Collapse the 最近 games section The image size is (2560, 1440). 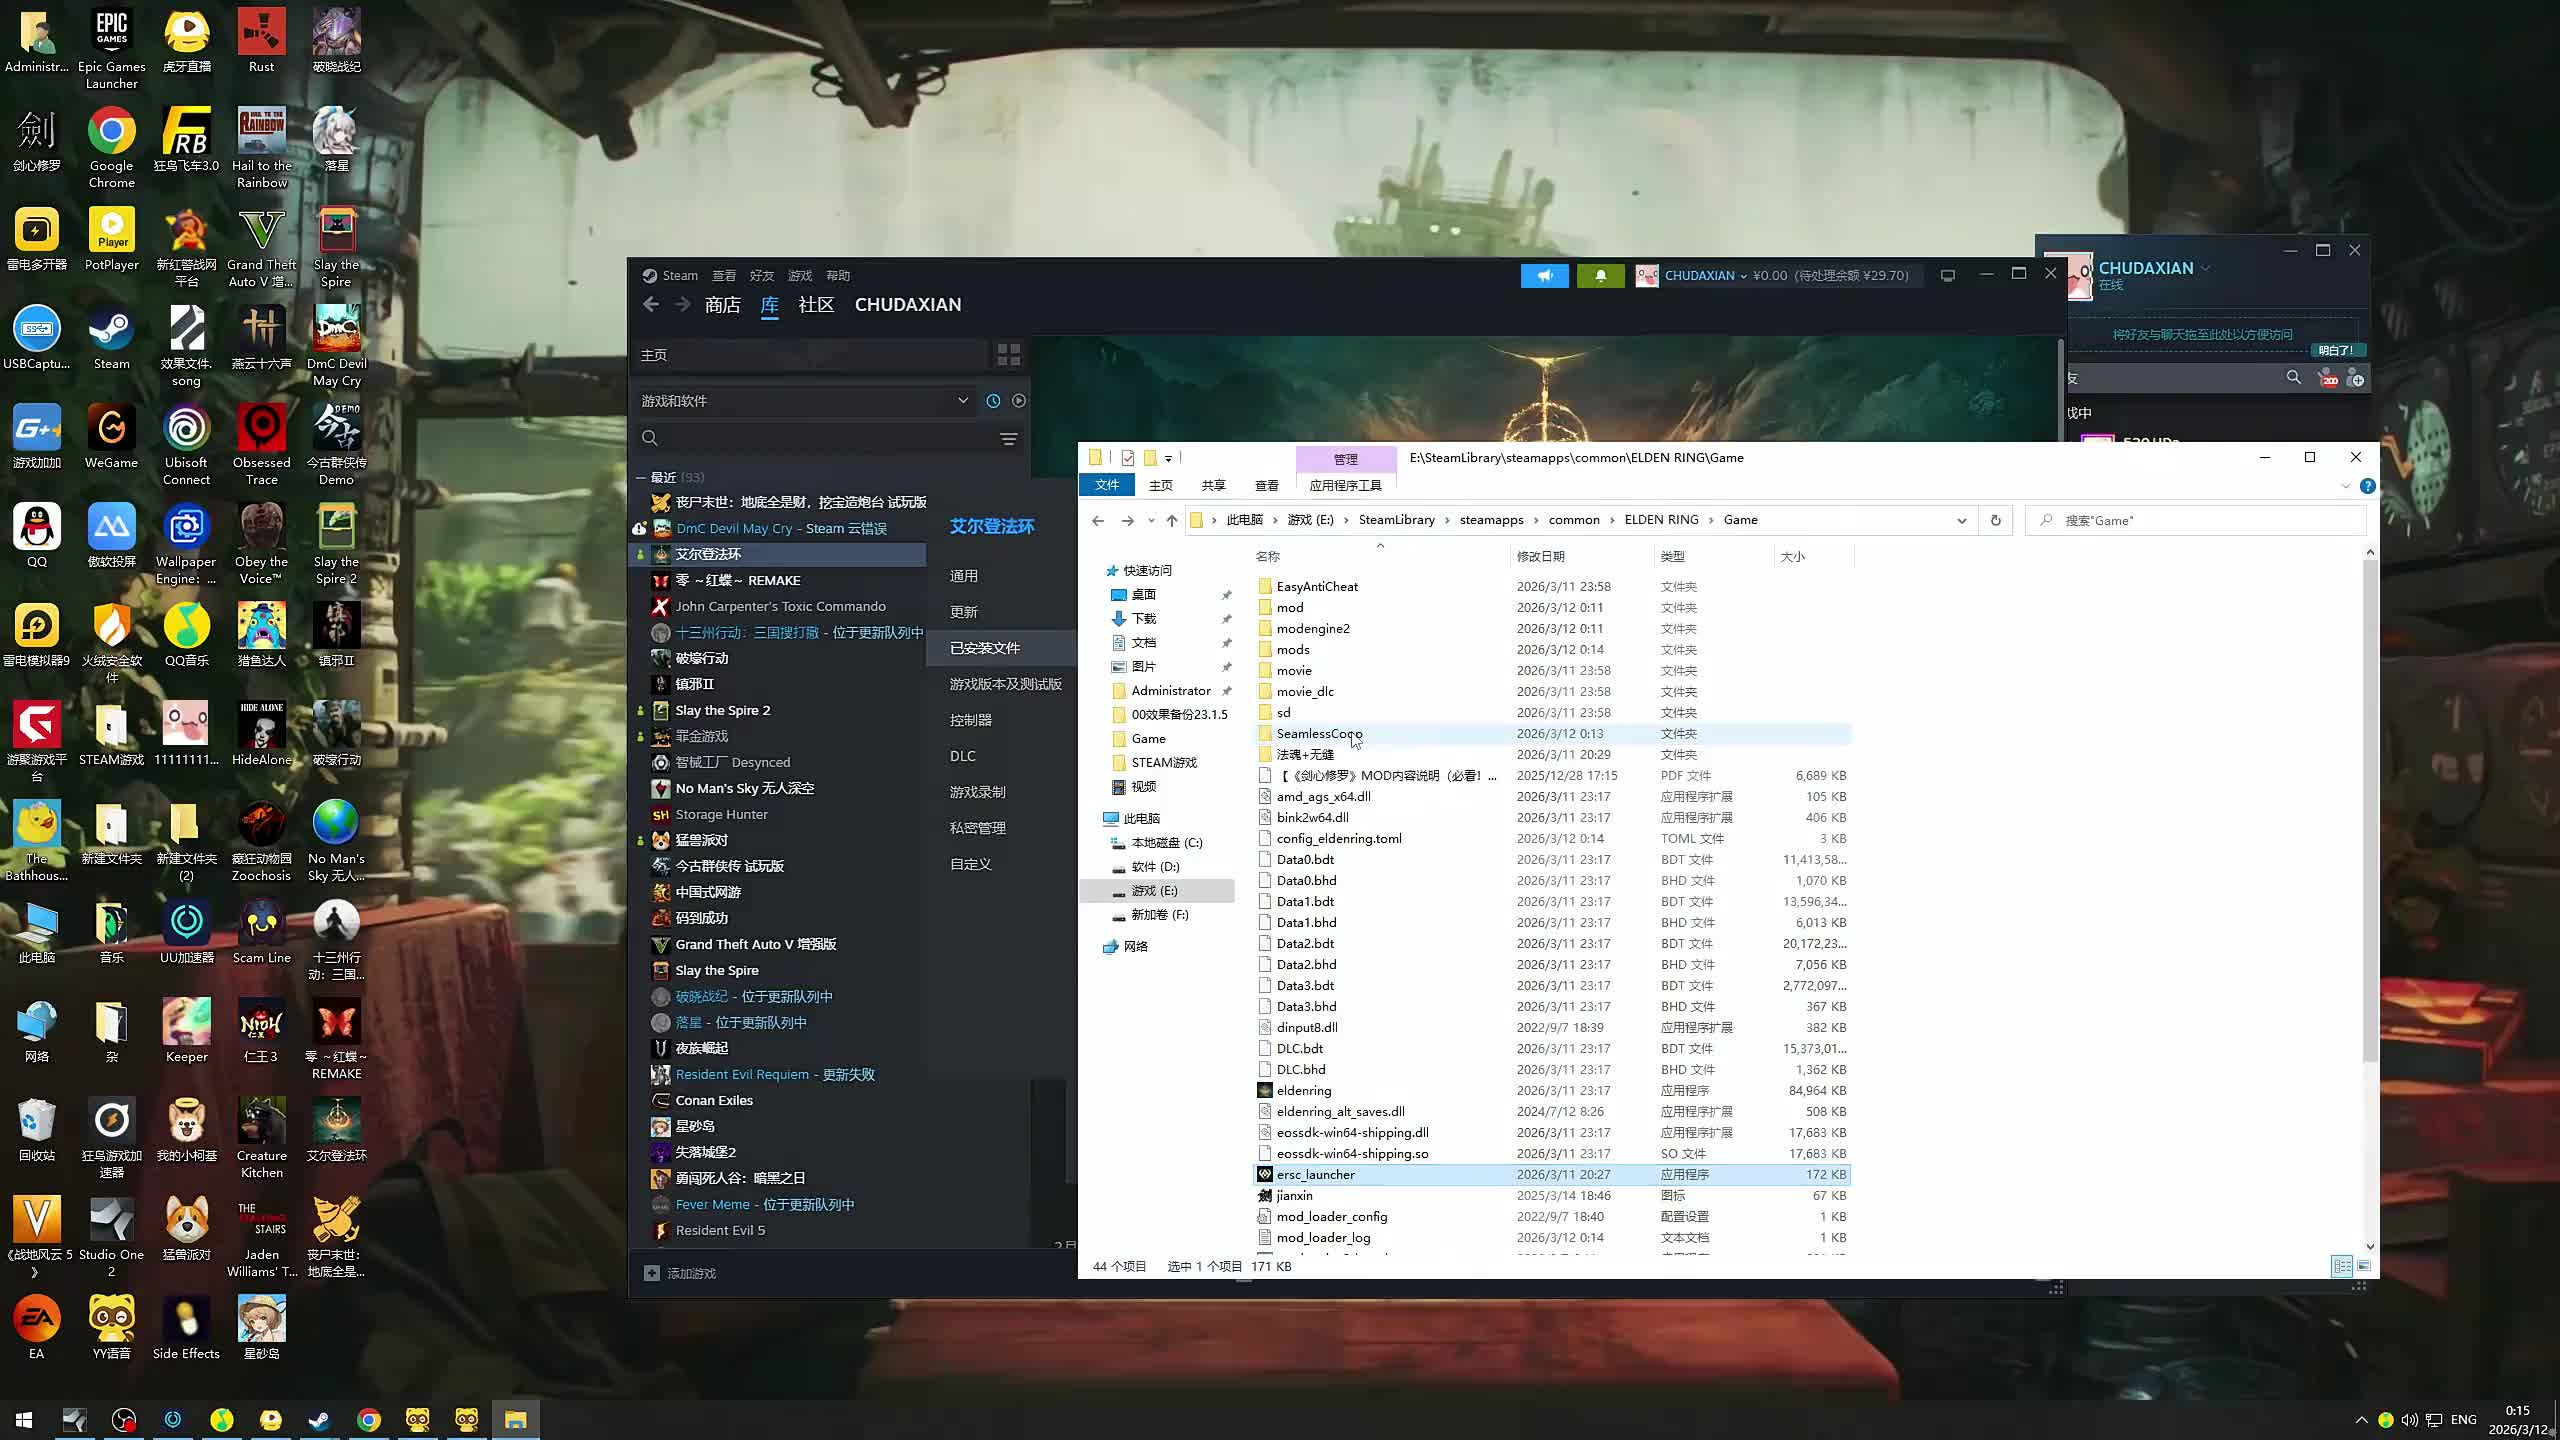tap(641, 478)
